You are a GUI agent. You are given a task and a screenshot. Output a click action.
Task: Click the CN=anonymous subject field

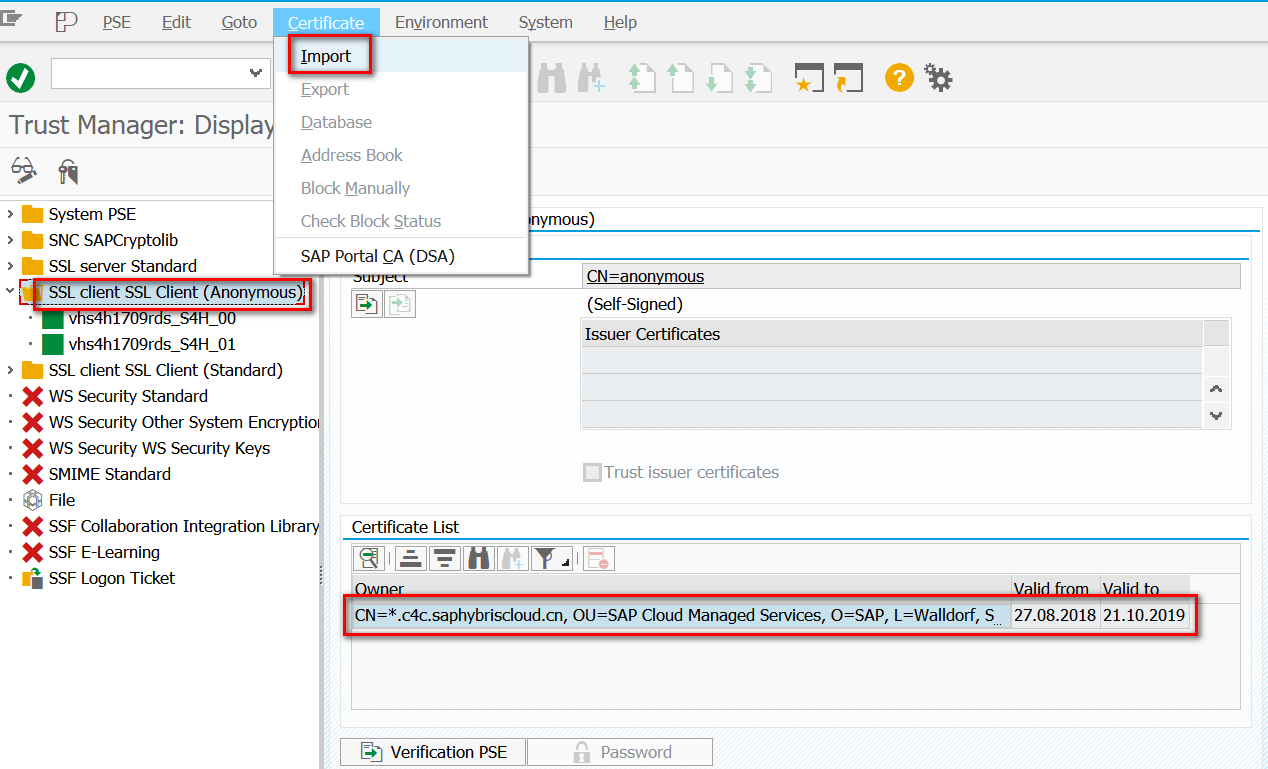pyautogui.click(x=911, y=276)
